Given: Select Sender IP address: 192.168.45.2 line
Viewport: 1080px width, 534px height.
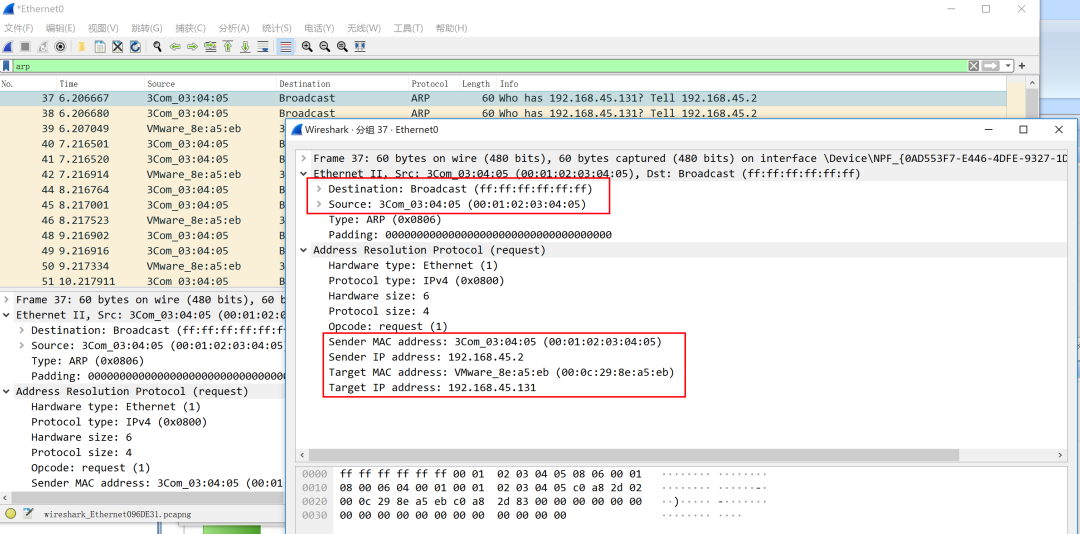Looking at the screenshot, I should coord(427,357).
